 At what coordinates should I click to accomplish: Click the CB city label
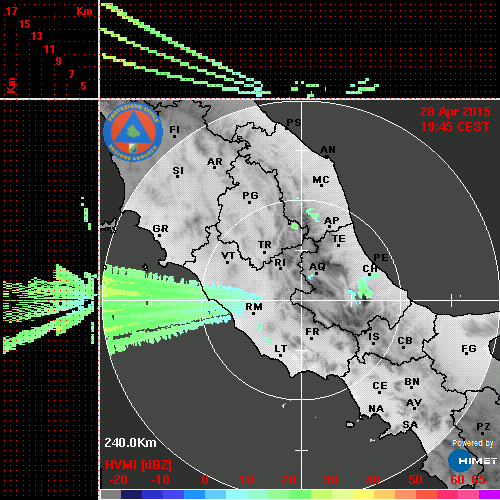click(x=405, y=341)
